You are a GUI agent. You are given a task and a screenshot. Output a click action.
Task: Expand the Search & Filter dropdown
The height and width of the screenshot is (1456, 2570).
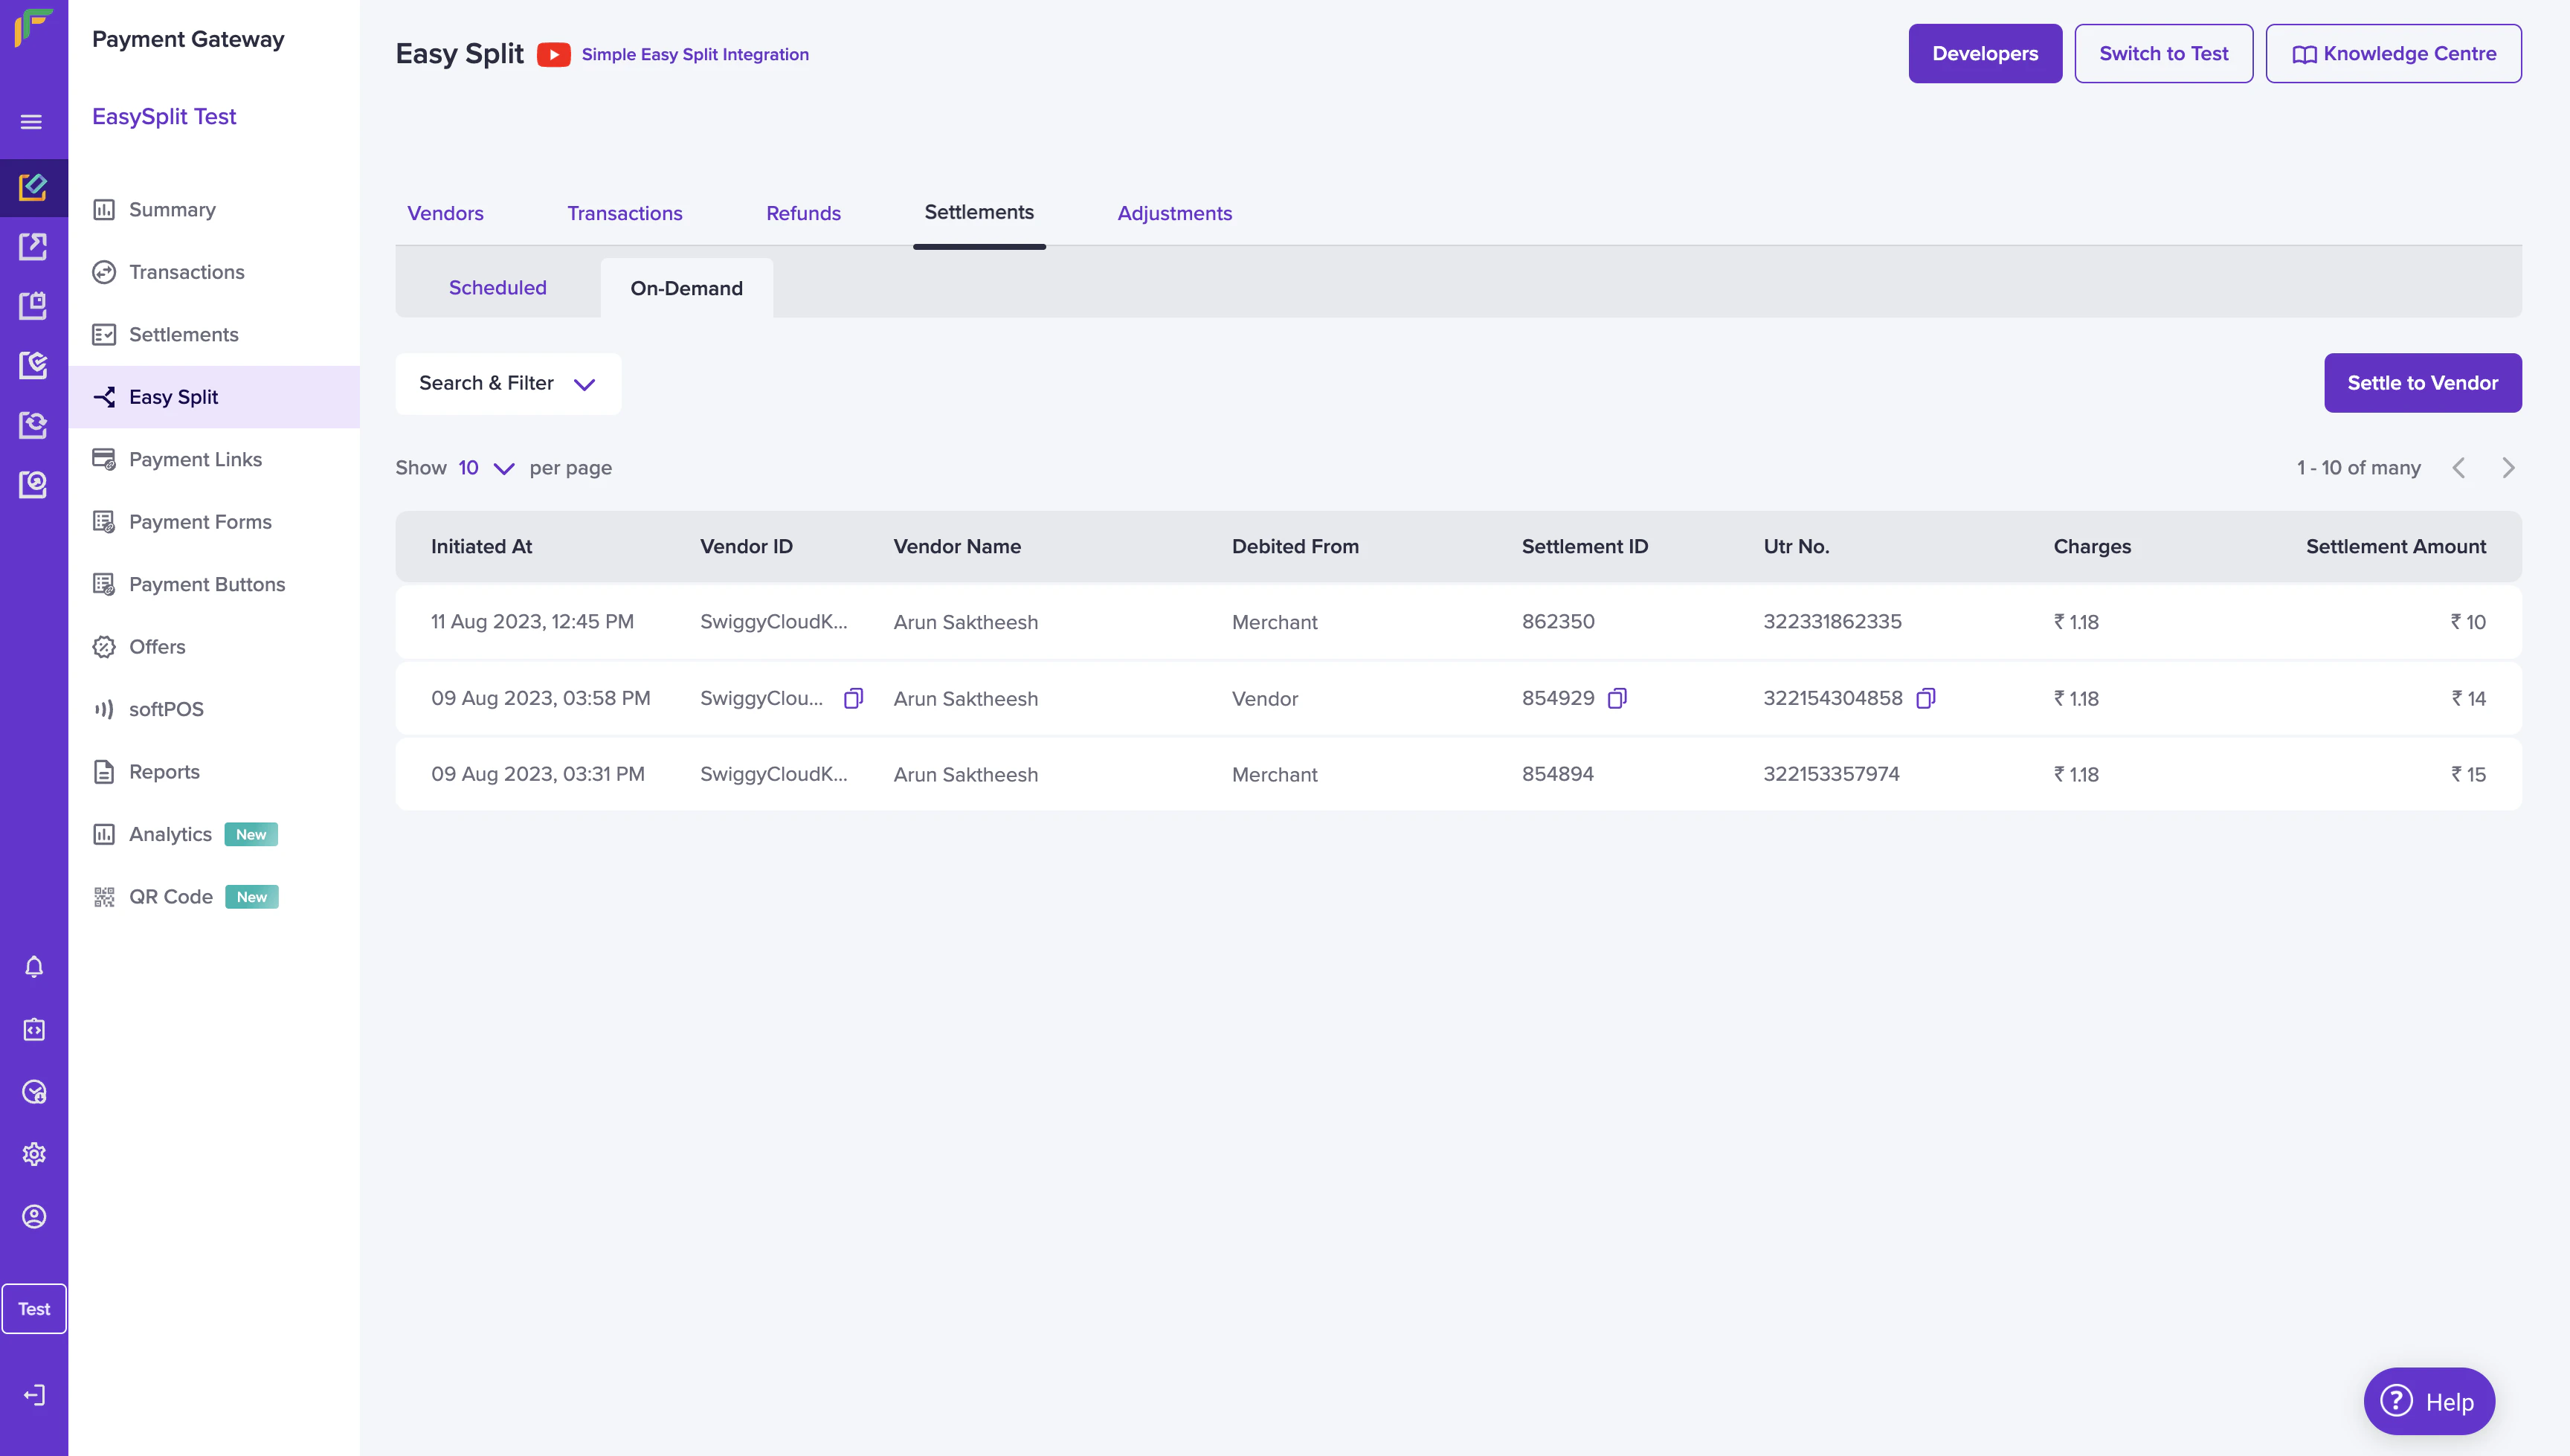[507, 383]
